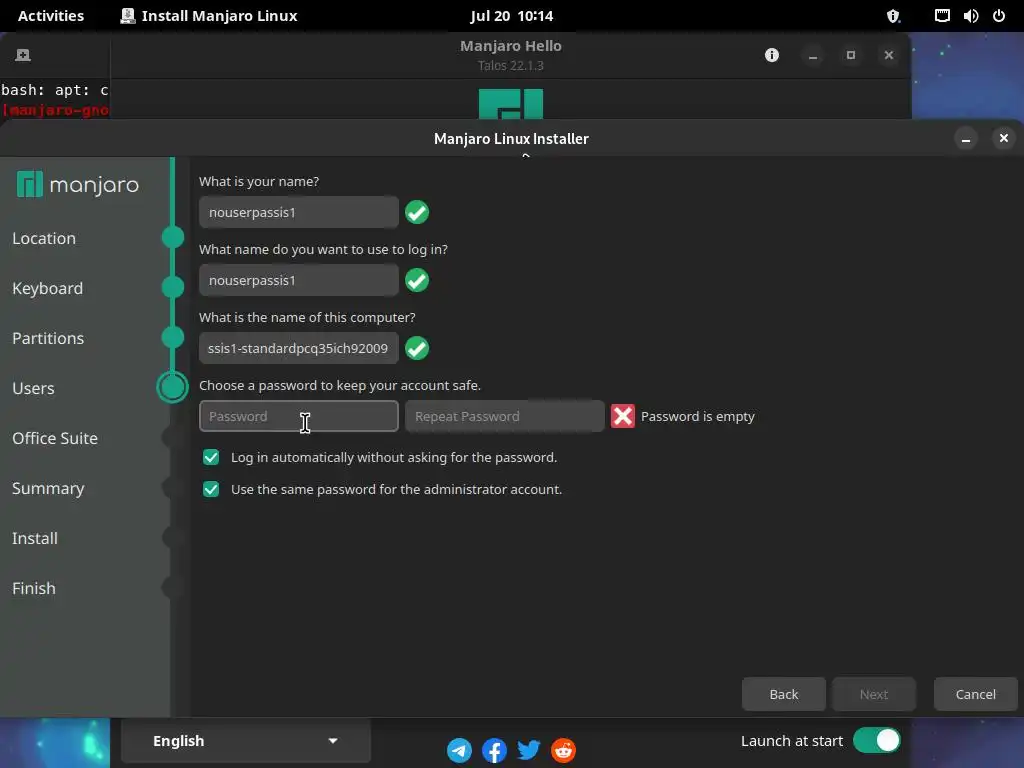The image size is (1024, 768).
Task: Go to Partitions step in sidebar
Action: (48, 338)
